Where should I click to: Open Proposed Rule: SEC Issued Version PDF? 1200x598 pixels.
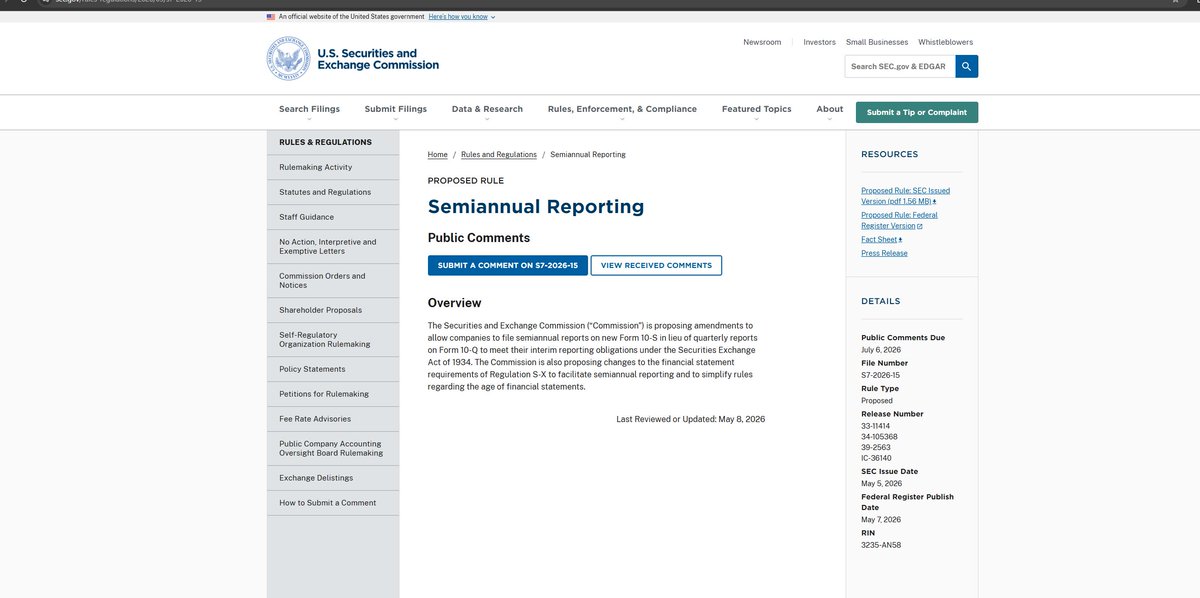pos(906,195)
